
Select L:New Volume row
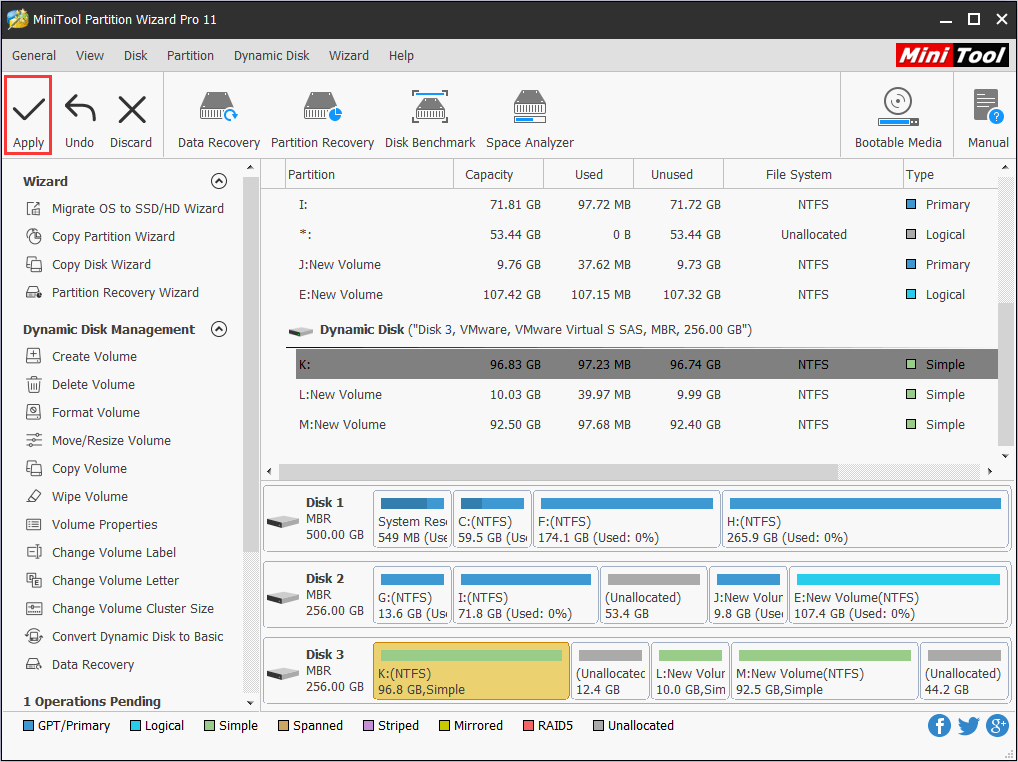[x=647, y=395]
